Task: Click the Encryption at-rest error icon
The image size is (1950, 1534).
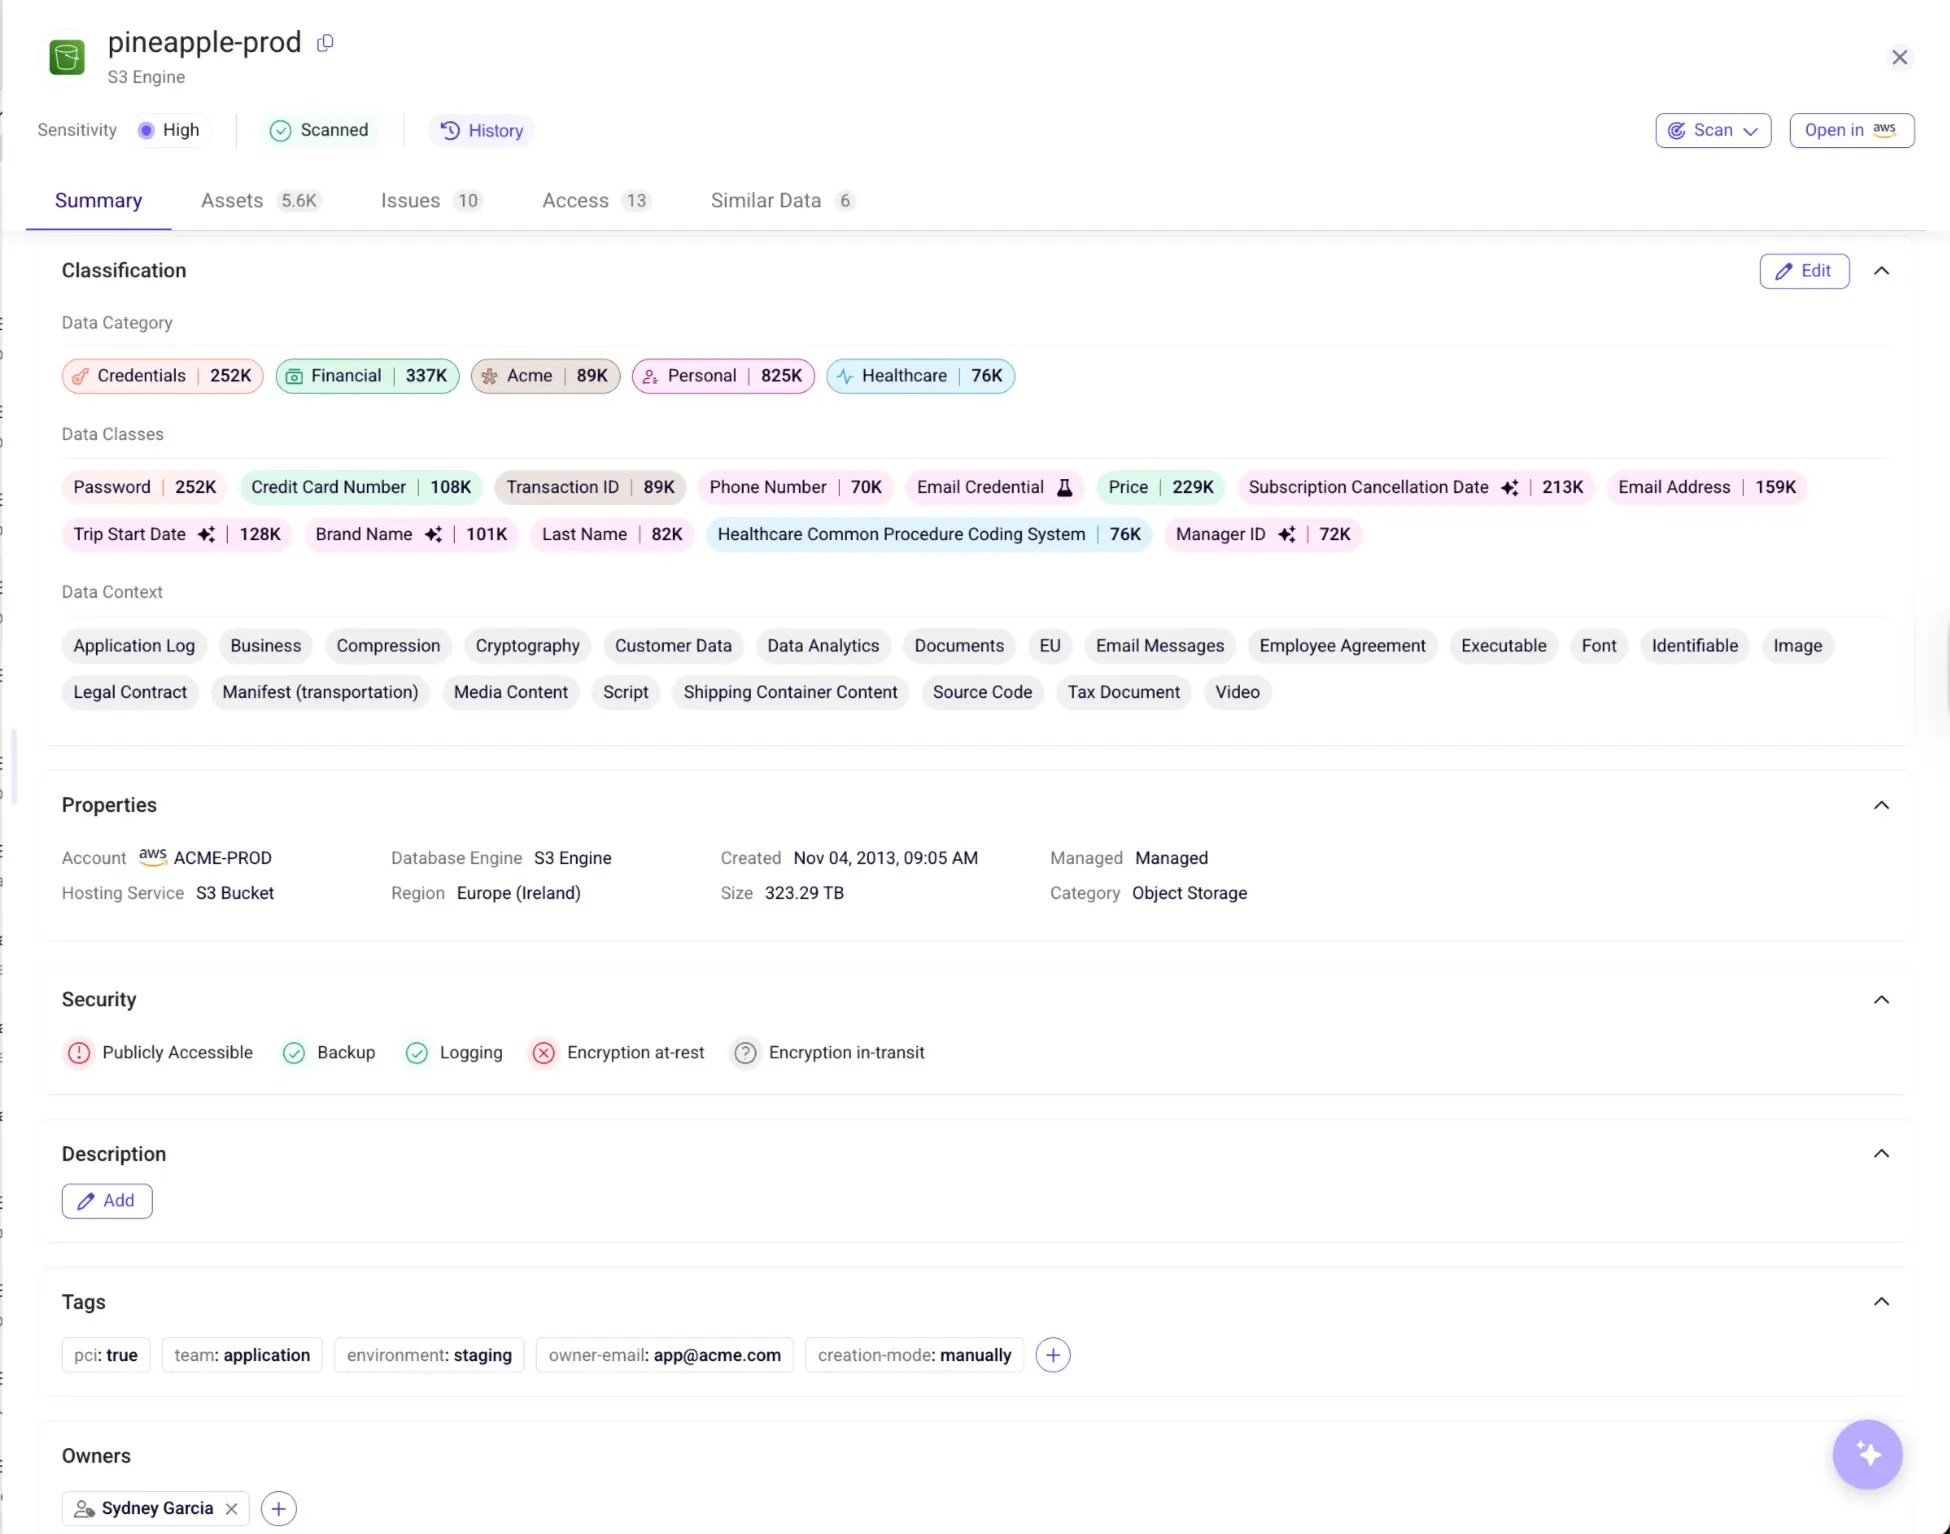Action: (543, 1053)
